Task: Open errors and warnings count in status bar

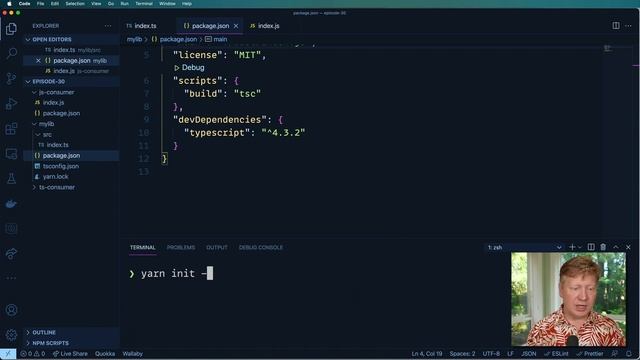Action: tap(33, 354)
